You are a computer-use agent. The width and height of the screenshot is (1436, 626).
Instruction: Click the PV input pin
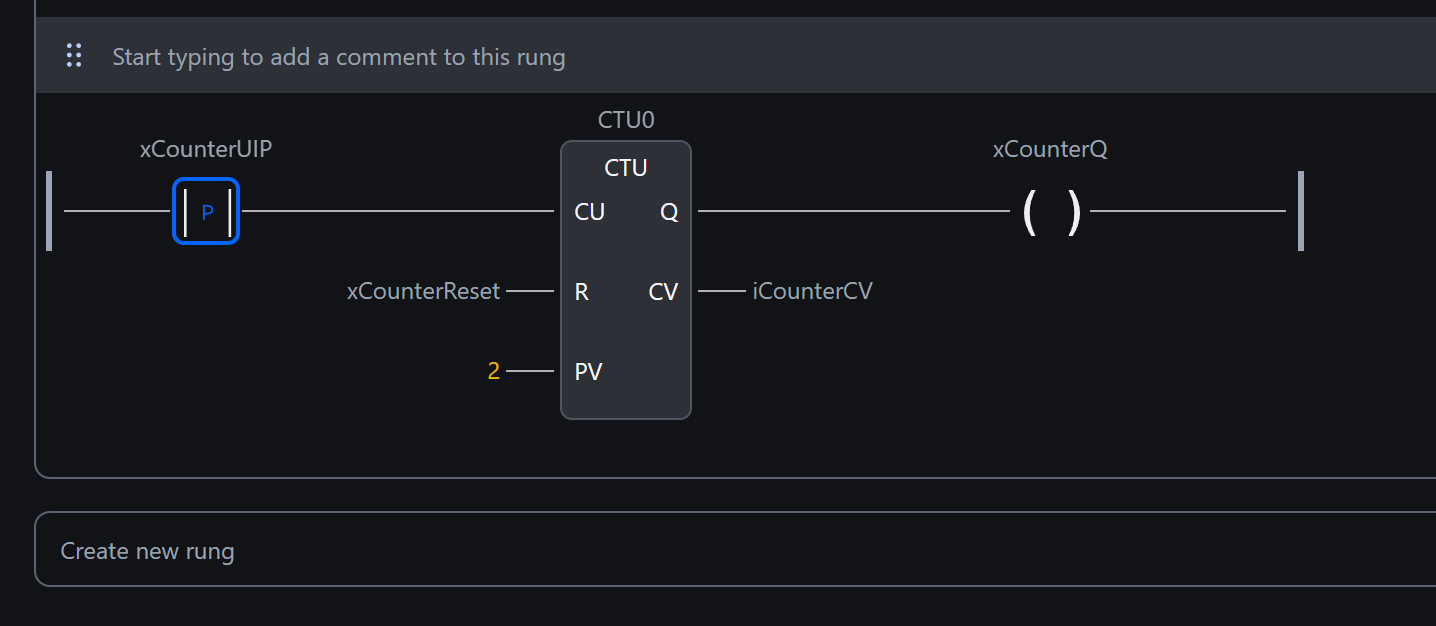(588, 372)
